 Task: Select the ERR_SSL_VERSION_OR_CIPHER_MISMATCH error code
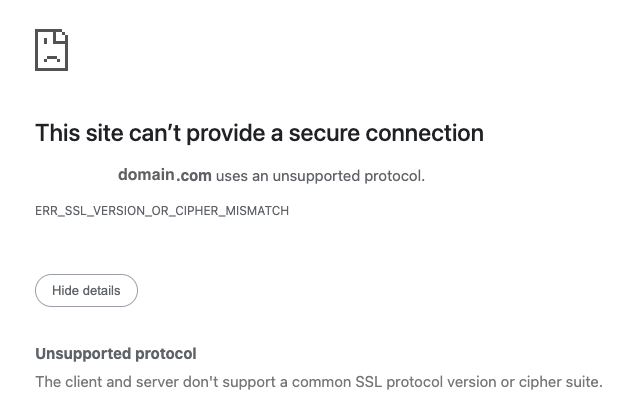162,211
